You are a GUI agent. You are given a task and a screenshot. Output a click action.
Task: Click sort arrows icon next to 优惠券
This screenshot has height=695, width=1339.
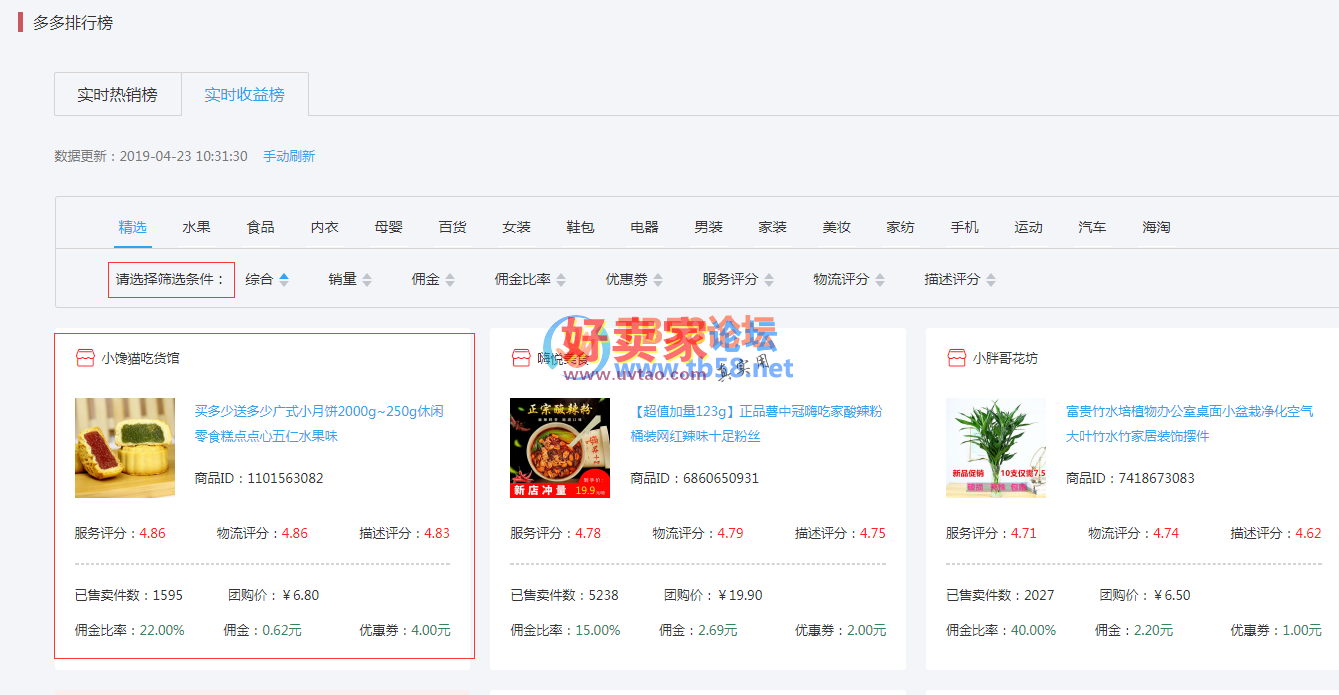pos(656,280)
